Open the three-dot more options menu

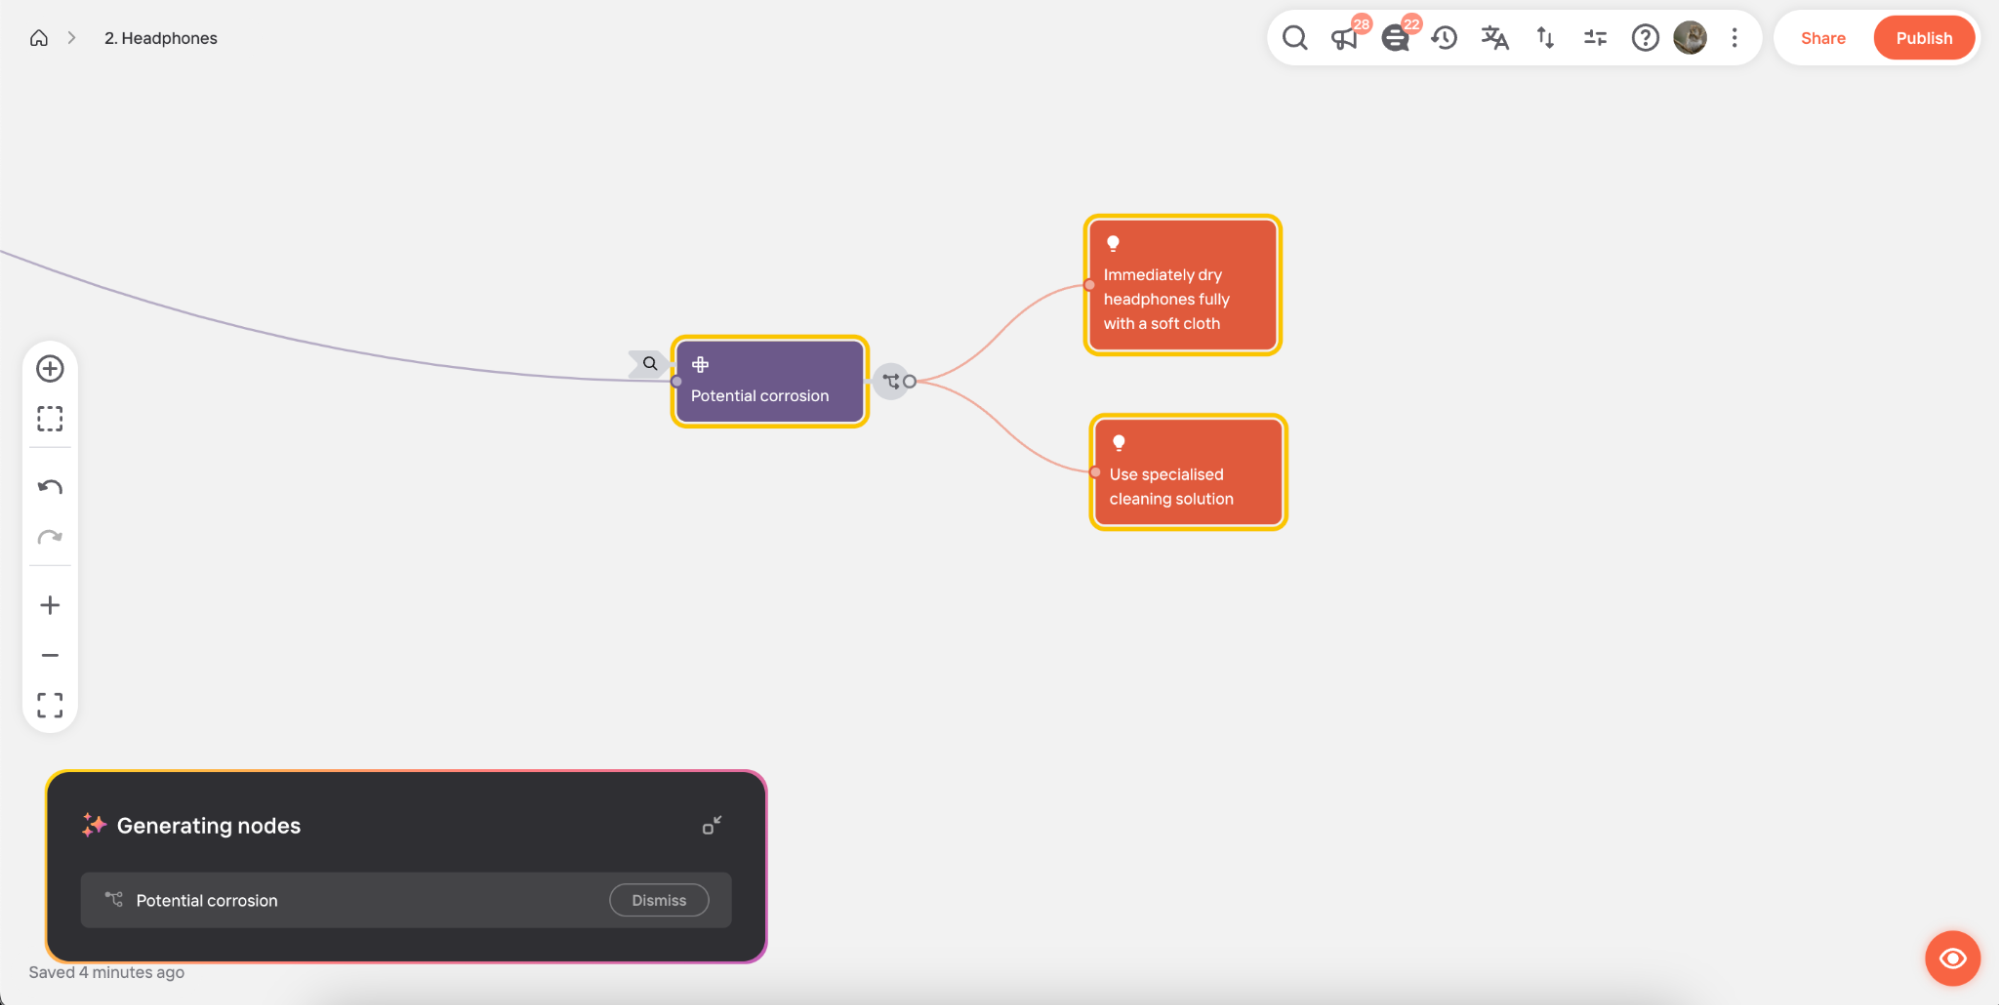click(x=1735, y=38)
